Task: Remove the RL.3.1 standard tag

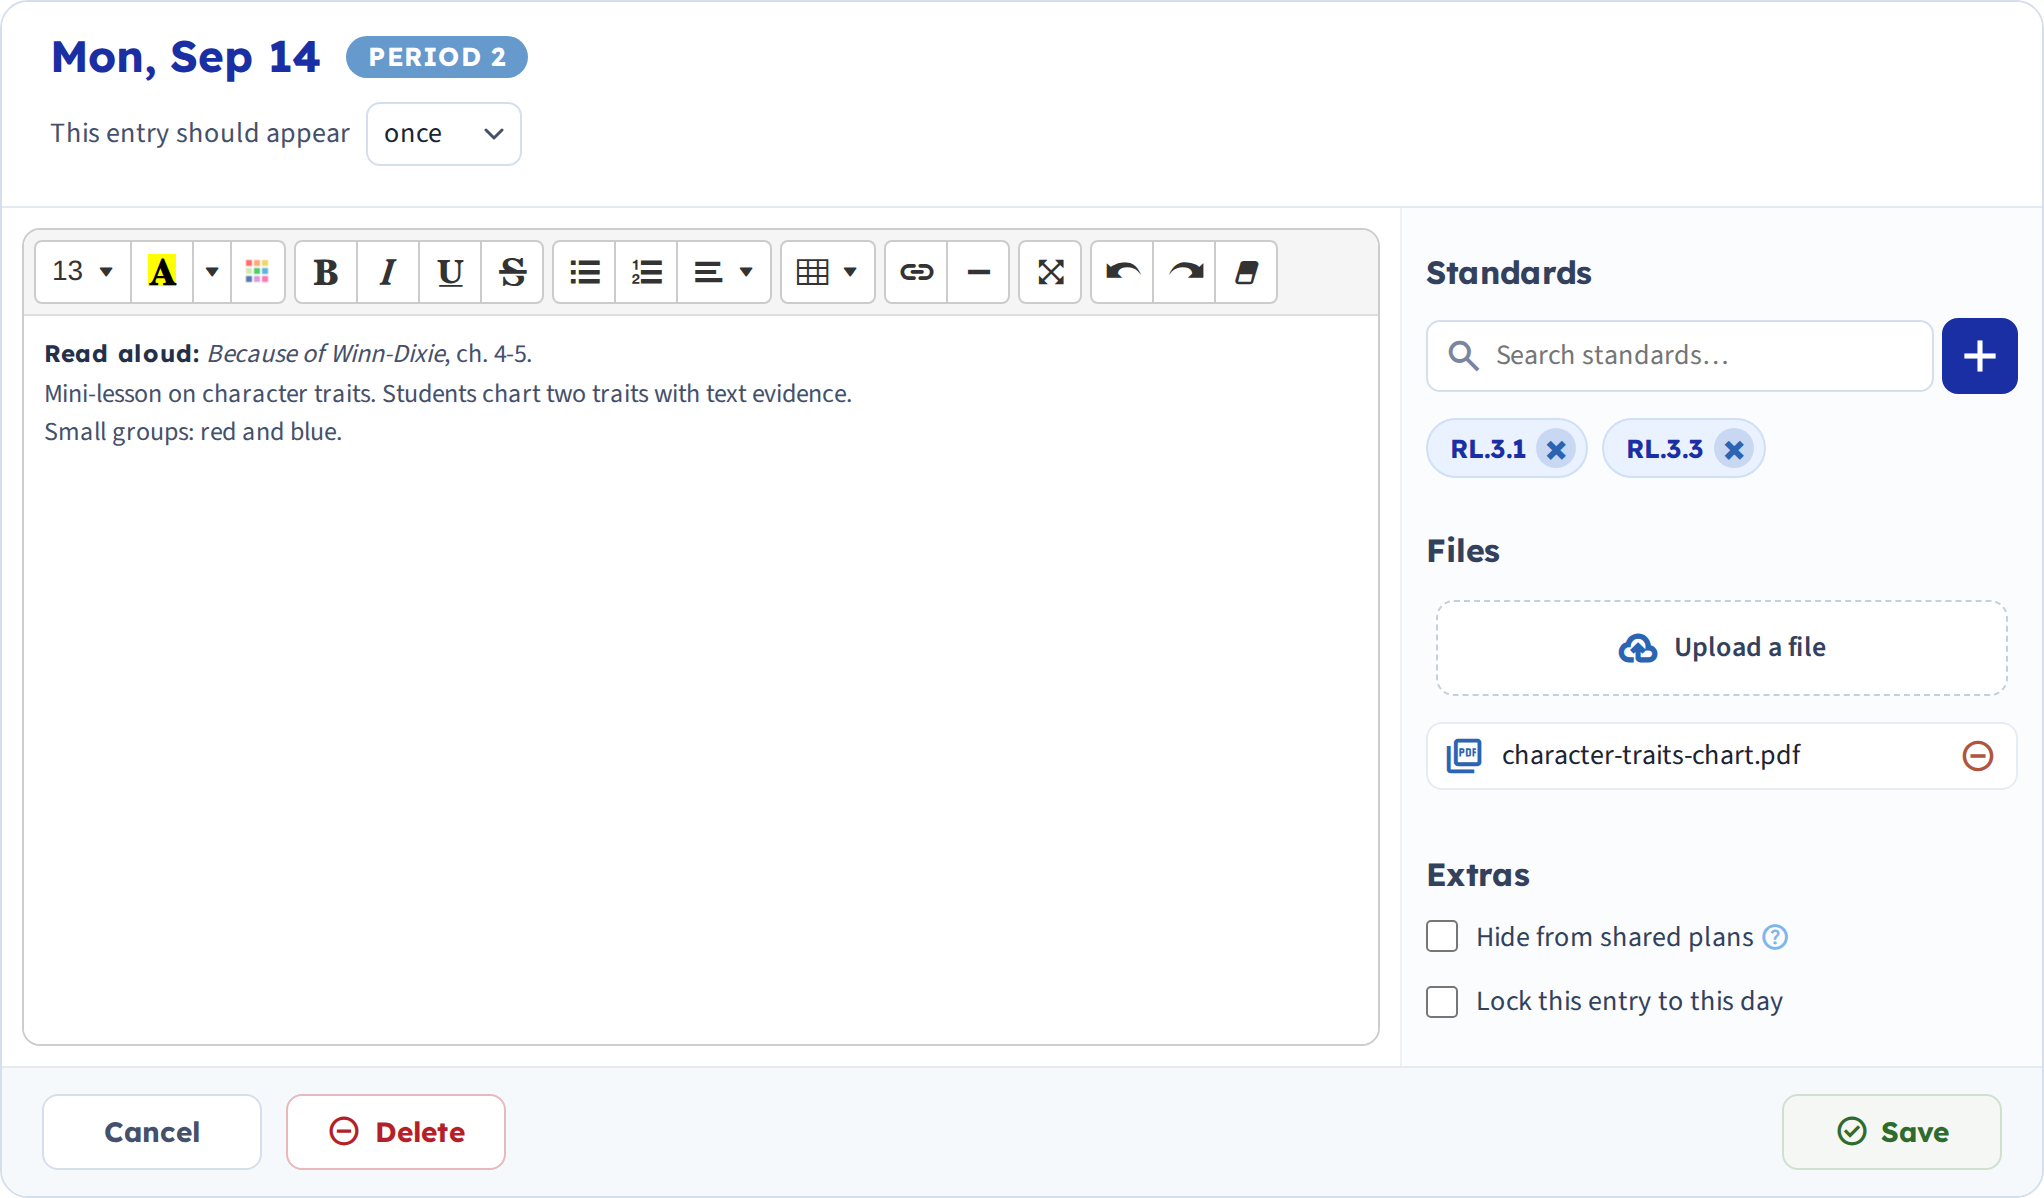Action: point(1556,450)
